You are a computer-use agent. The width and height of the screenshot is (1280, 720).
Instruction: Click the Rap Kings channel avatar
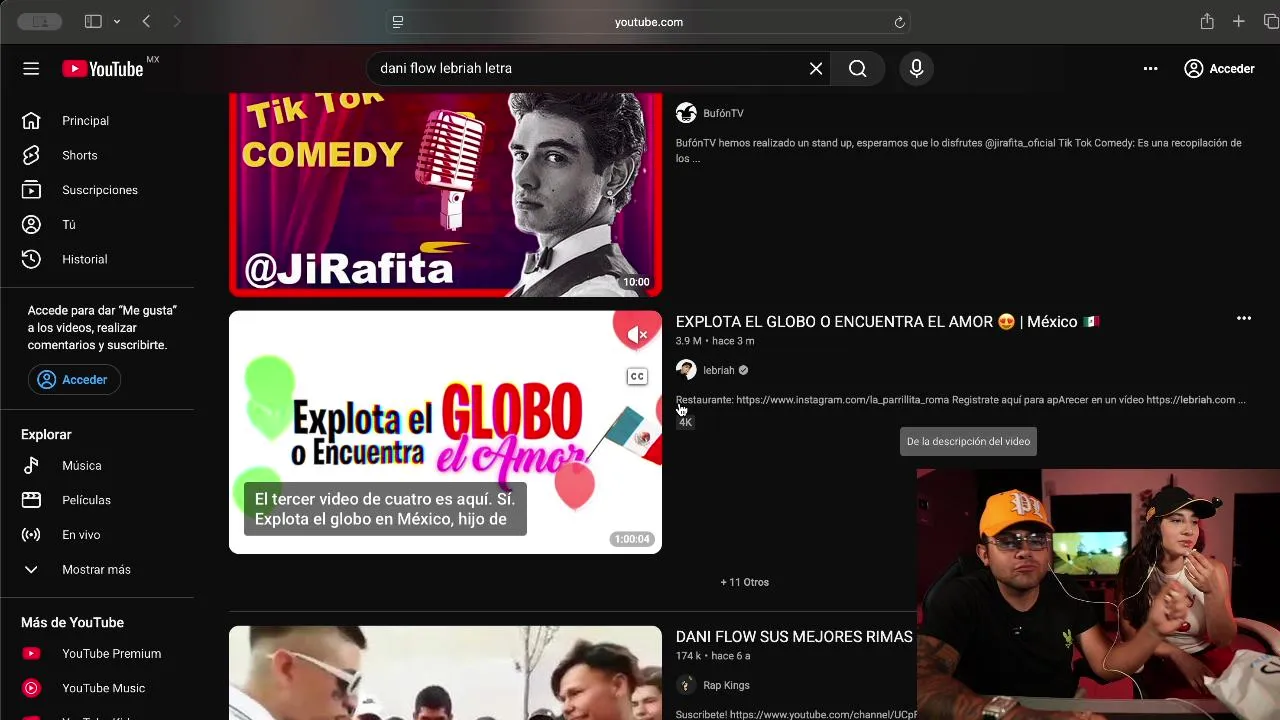686,685
